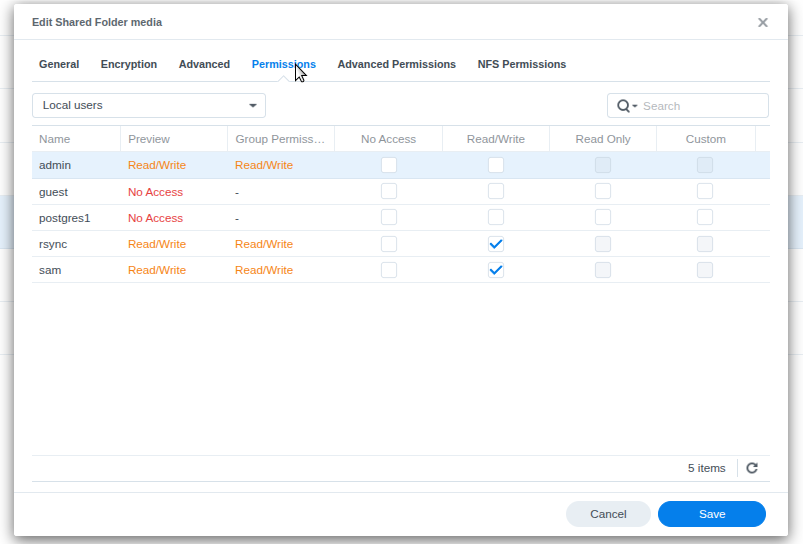Click the refresh icon beside item count
Viewport: 803px width, 544px height.
pos(752,468)
